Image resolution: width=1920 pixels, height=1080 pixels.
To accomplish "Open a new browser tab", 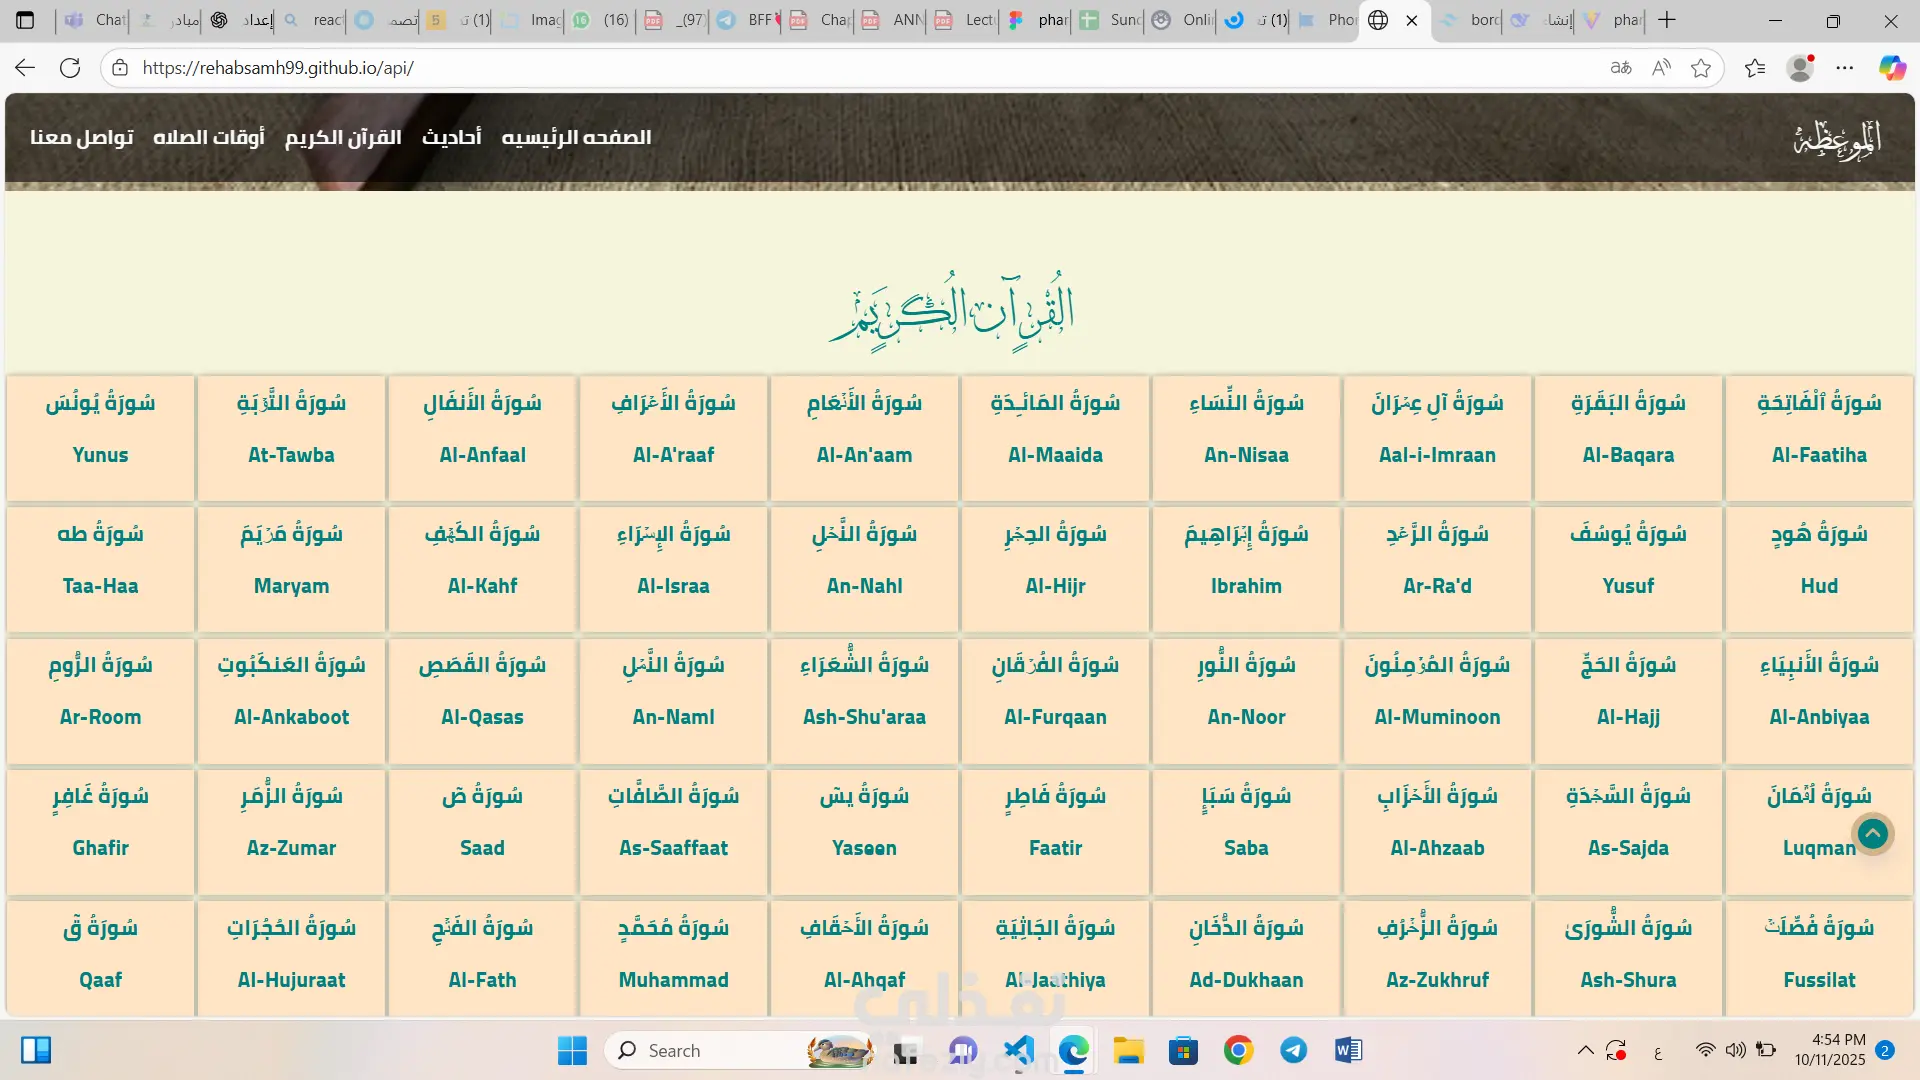I will (x=1667, y=20).
